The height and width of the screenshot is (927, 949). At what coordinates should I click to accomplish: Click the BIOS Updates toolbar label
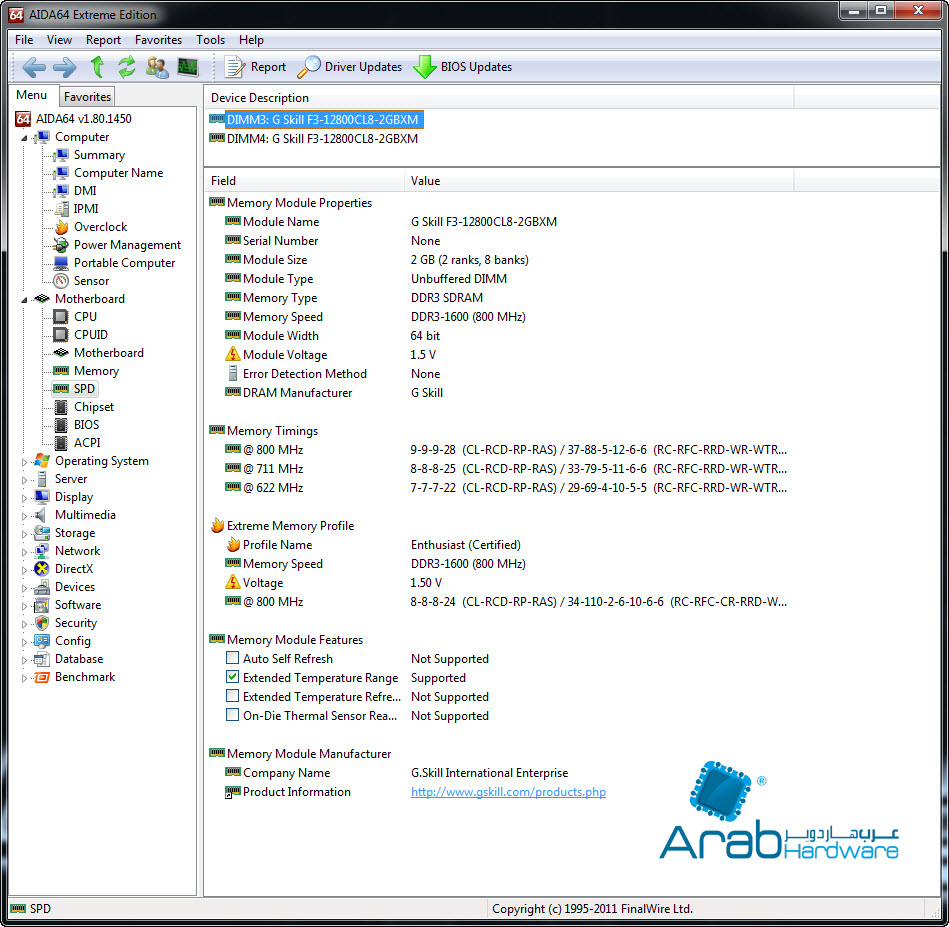point(476,67)
